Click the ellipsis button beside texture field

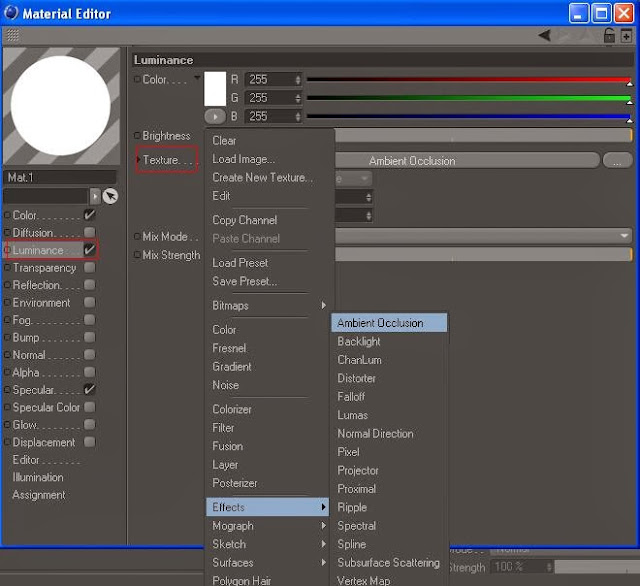point(617,160)
